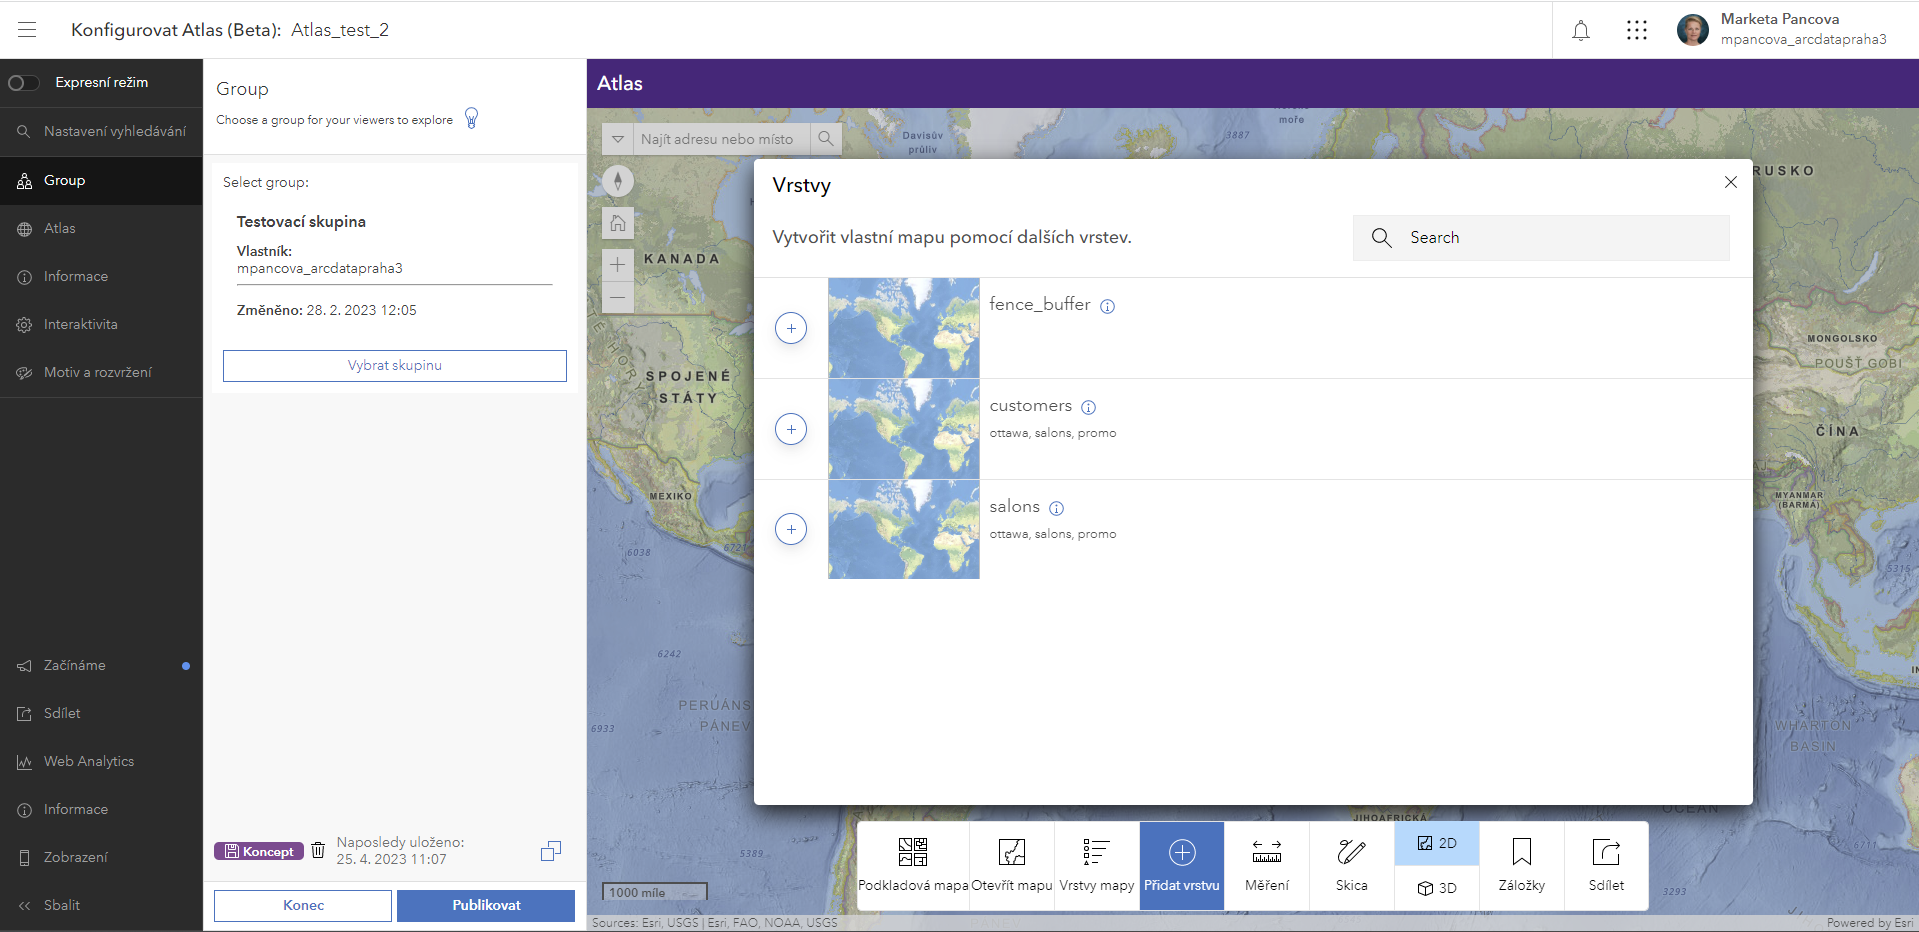1919x932 pixels.
Task: Open the hamburger navigation menu
Action: [x=27, y=30]
